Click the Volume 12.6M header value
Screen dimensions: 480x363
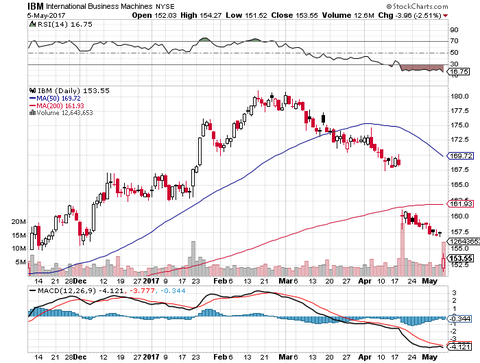[348, 15]
